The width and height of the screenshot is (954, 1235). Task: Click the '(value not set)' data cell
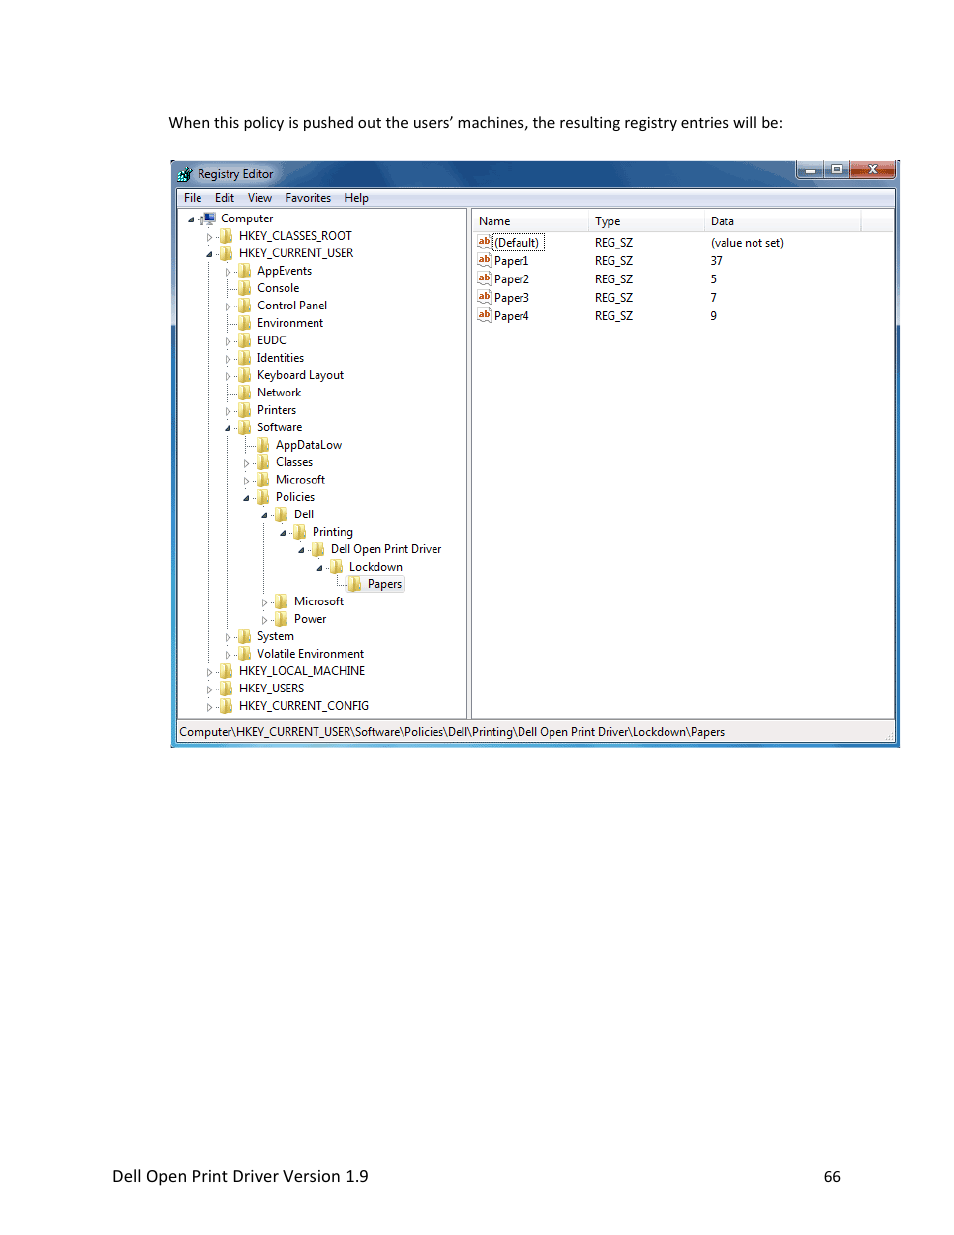click(x=747, y=243)
